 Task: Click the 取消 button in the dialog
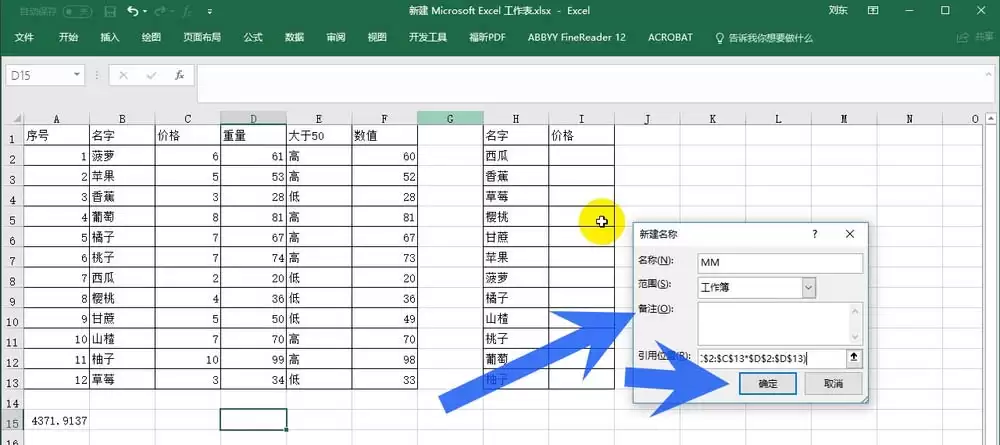[x=834, y=384]
